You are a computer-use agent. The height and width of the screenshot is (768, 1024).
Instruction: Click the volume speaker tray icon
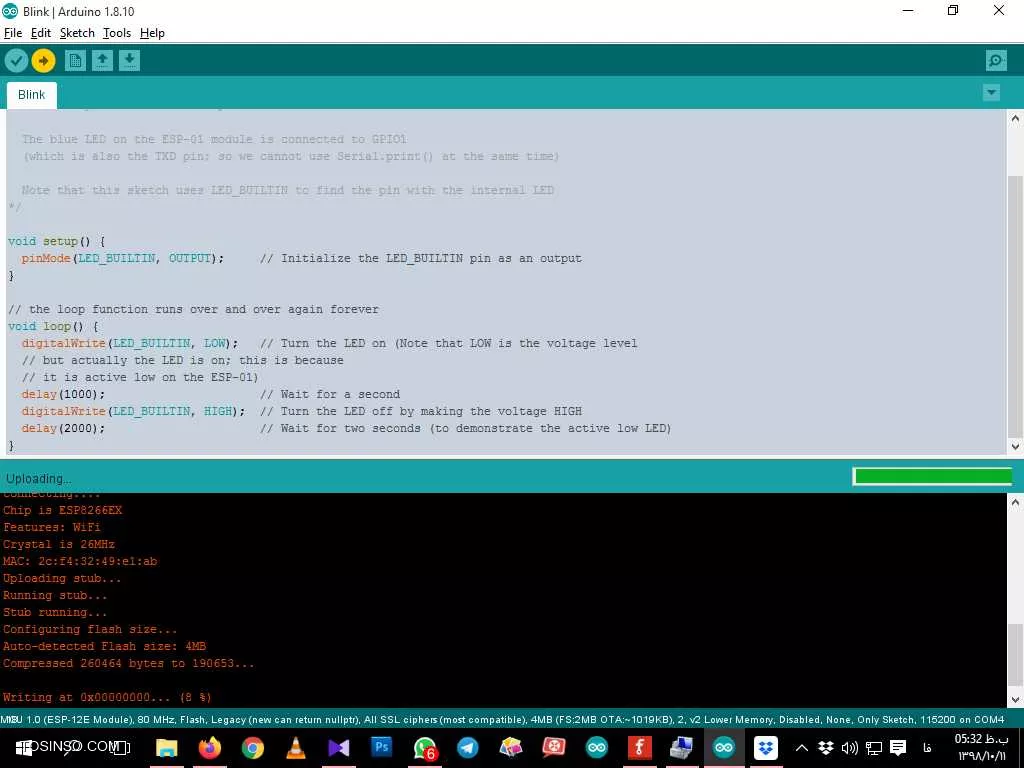[850, 748]
